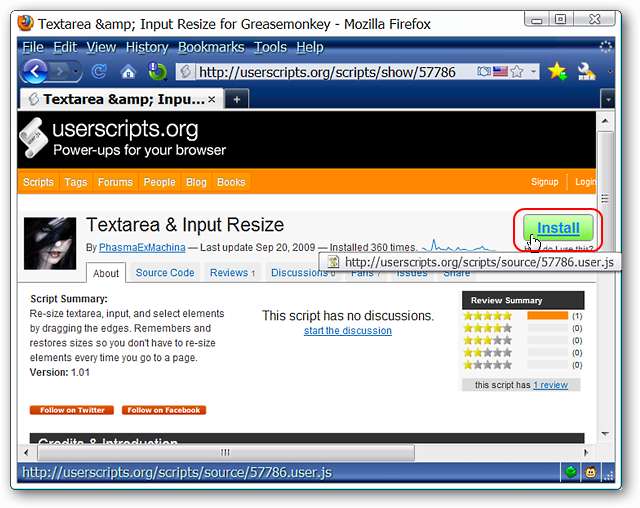This screenshot has width=640, height=508.
Task: Open the File menu
Action: tap(33, 47)
